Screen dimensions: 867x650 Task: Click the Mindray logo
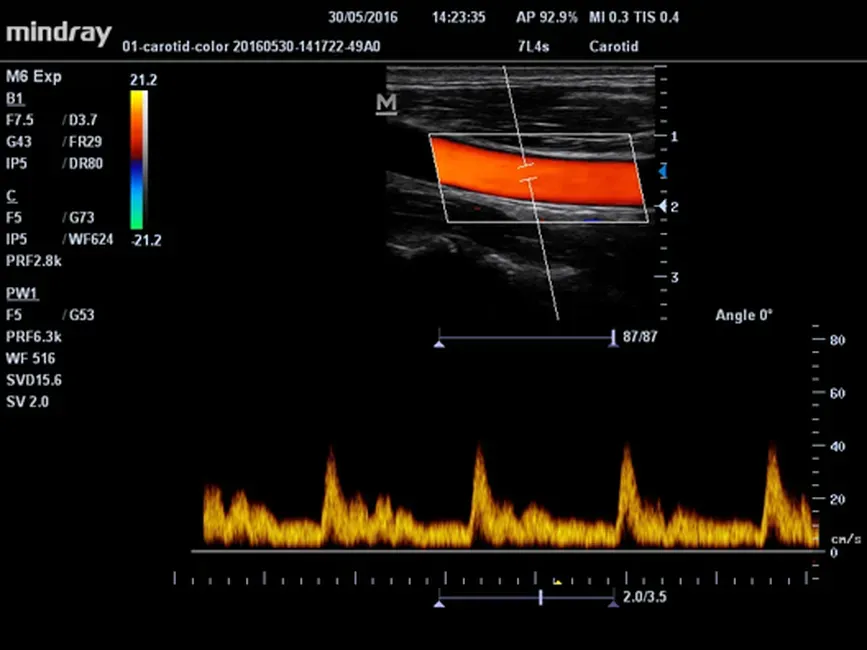tap(59, 32)
